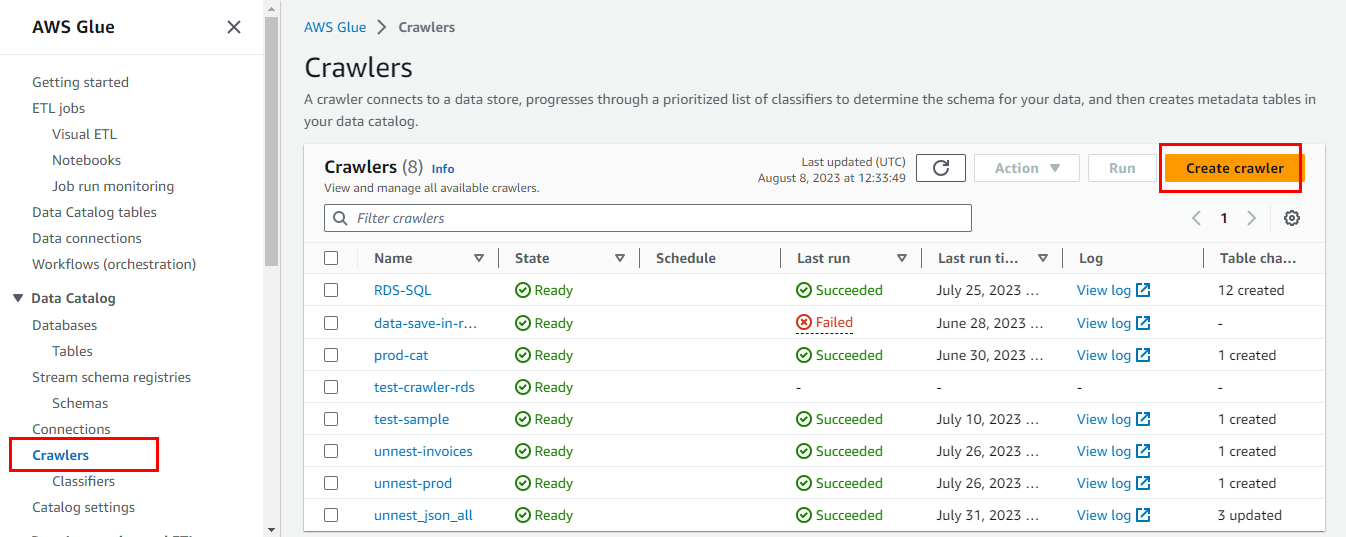This screenshot has width=1346, height=537.
Task: Close the AWS Glue navigation panel
Action: click(234, 27)
